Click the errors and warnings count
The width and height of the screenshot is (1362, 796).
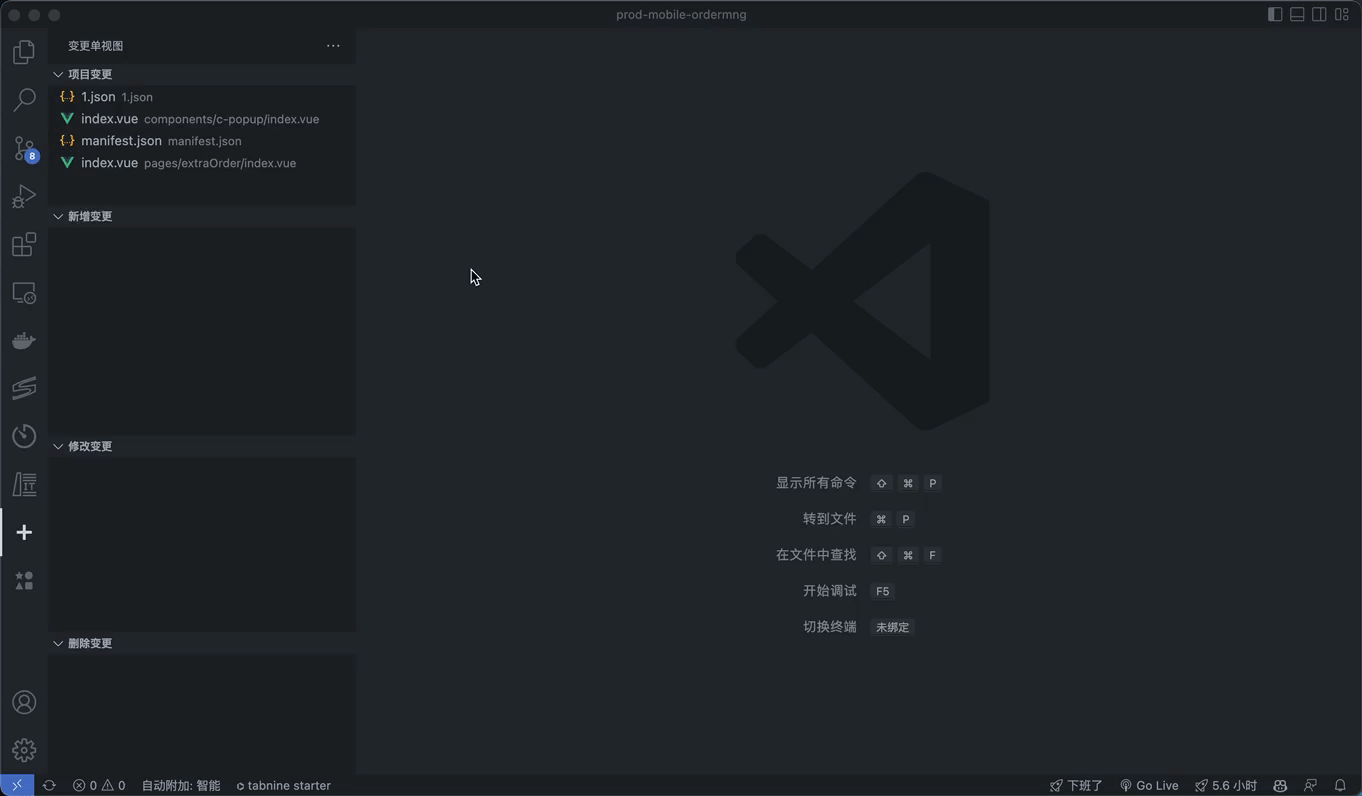point(99,785)
